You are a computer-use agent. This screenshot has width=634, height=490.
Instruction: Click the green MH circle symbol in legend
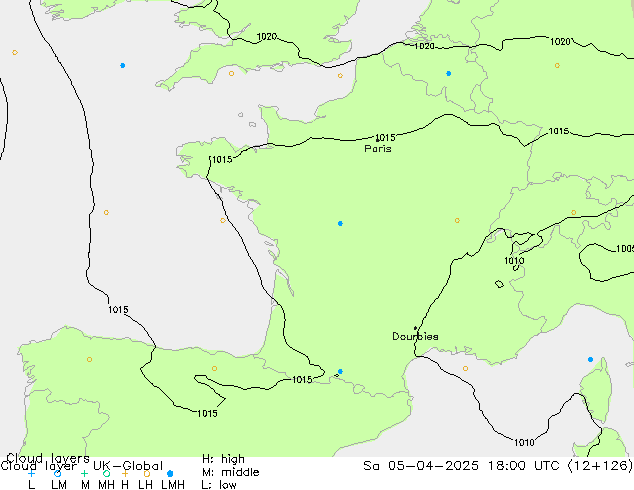tap(106, 473)
